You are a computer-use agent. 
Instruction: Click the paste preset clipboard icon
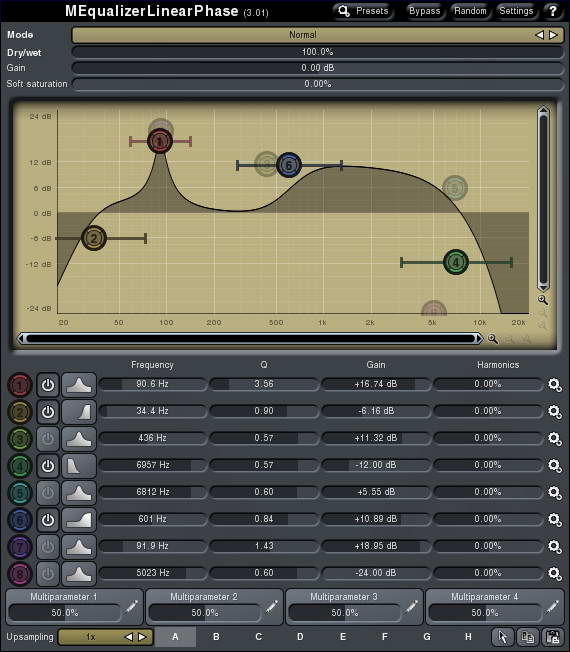553,637
